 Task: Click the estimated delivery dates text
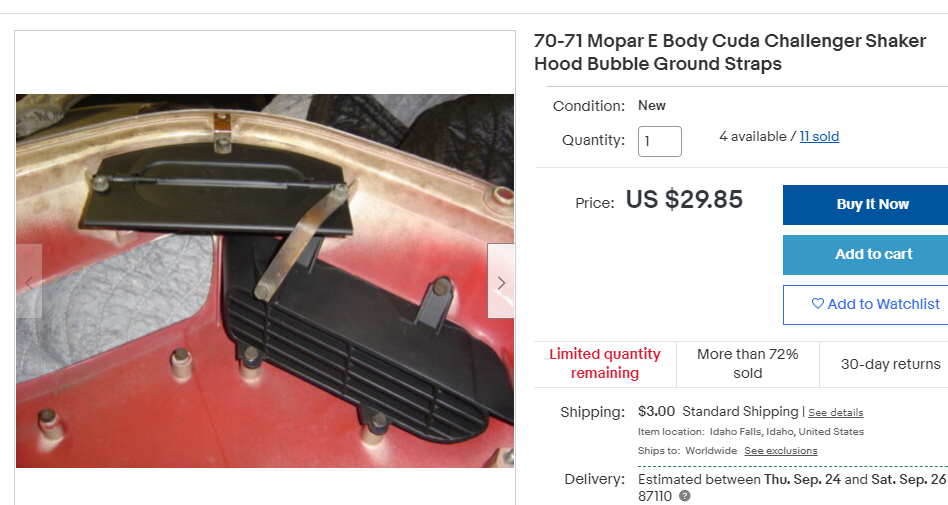pos(792,479)
